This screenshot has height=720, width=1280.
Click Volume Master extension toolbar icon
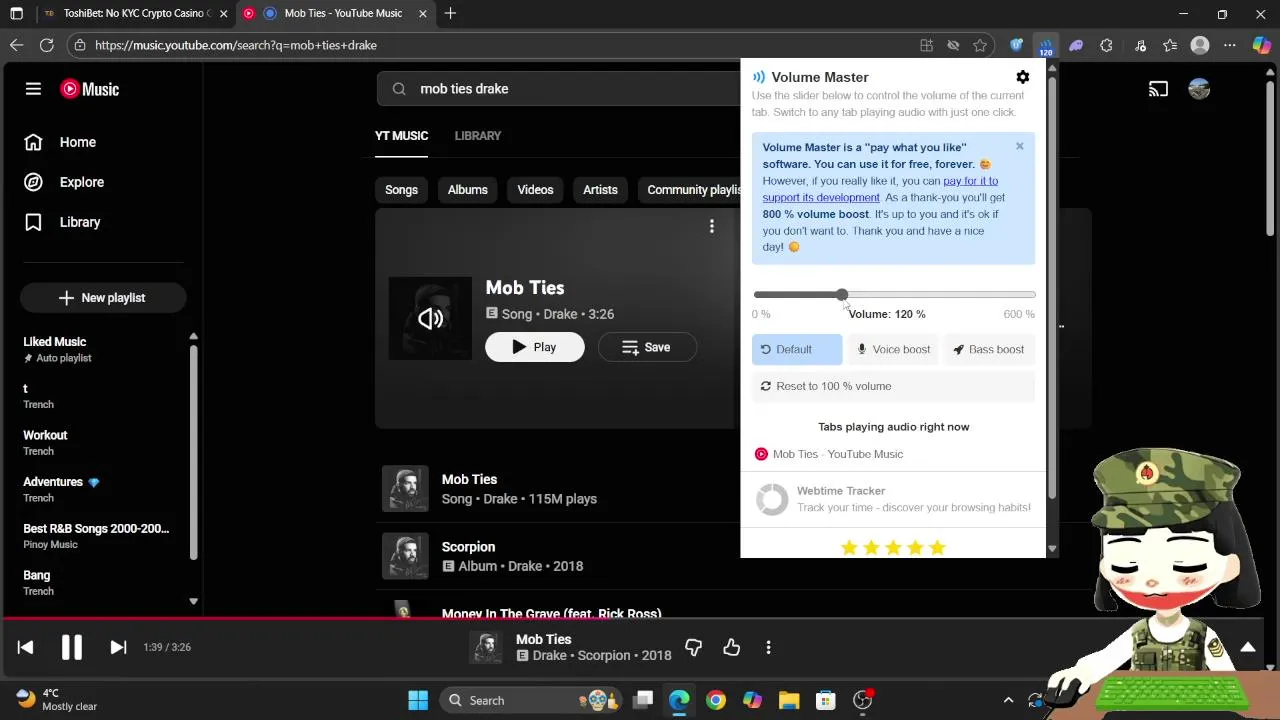pyautogui.click(x=1046, y=46)
